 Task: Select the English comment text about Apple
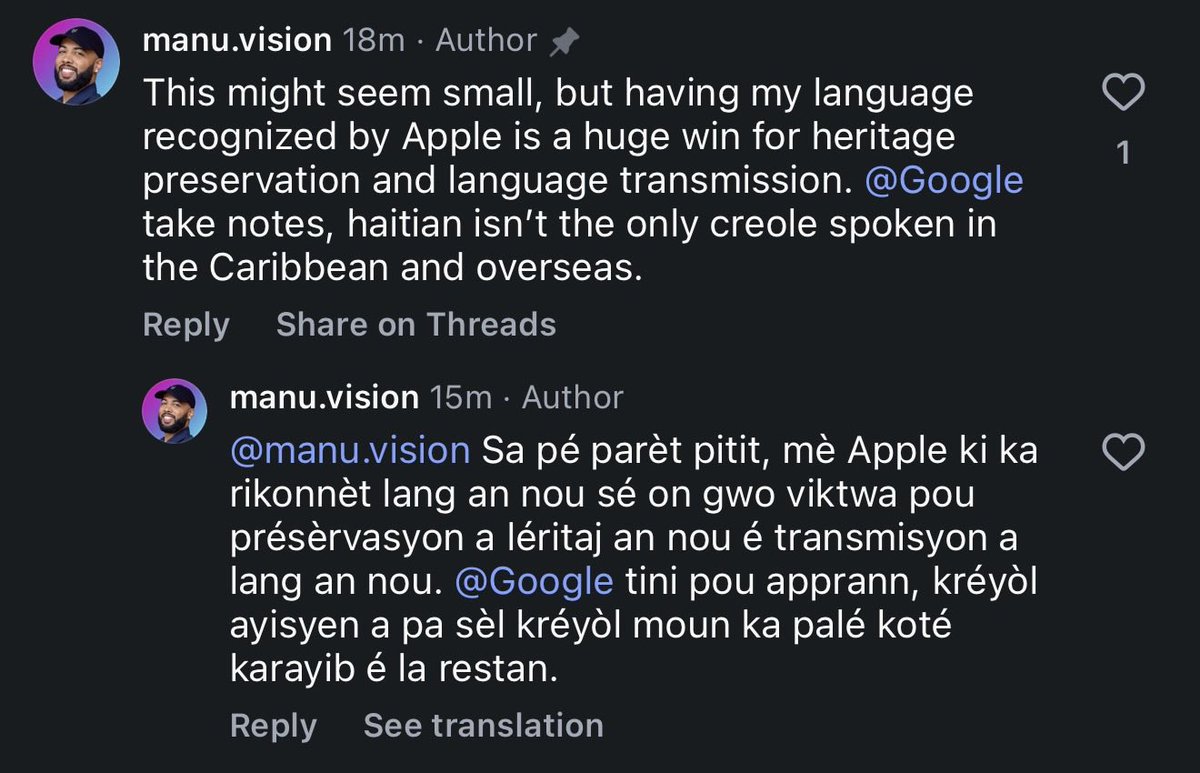coord(583,180)
